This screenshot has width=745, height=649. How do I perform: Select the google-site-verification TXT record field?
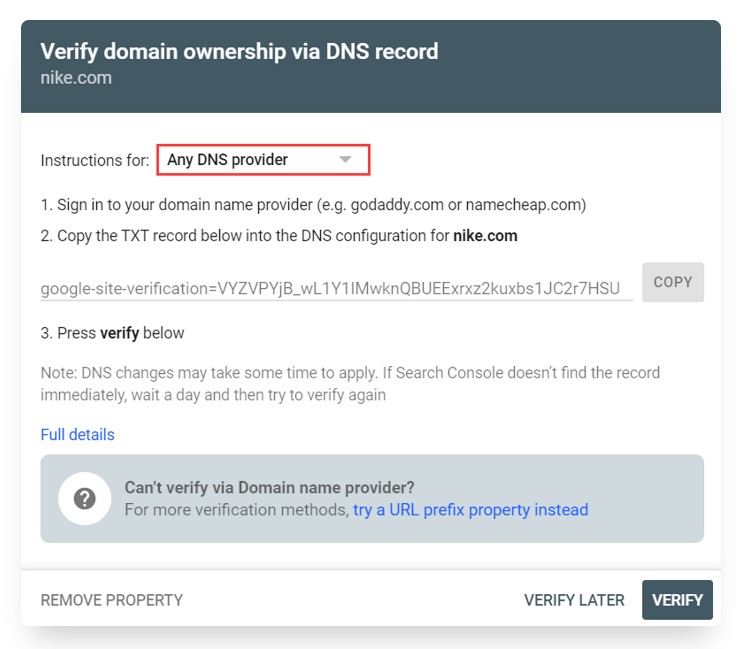(x=336, y=288)
